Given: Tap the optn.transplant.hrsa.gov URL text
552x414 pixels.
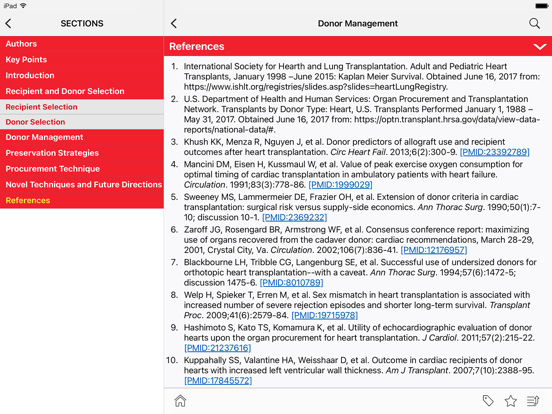Looking at the screenshot, I should 362,125.
